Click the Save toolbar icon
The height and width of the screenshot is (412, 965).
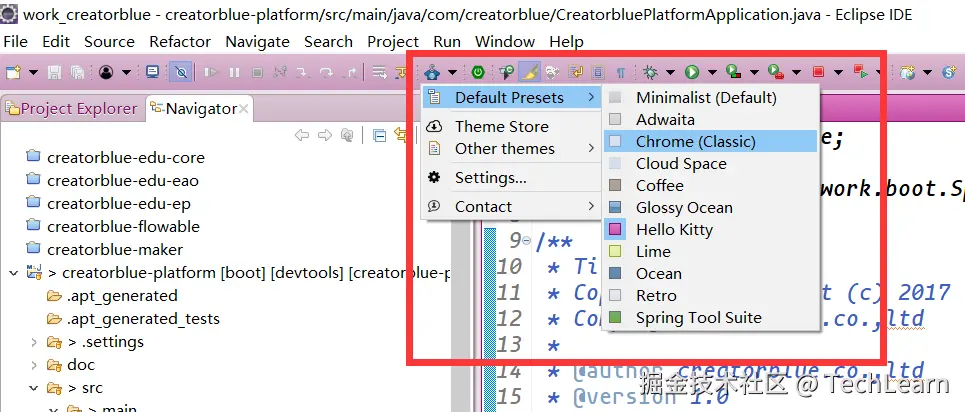pos(55,73)
